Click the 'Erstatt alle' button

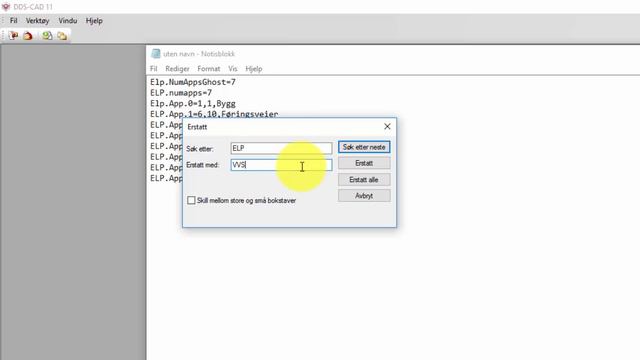point(364,180)
